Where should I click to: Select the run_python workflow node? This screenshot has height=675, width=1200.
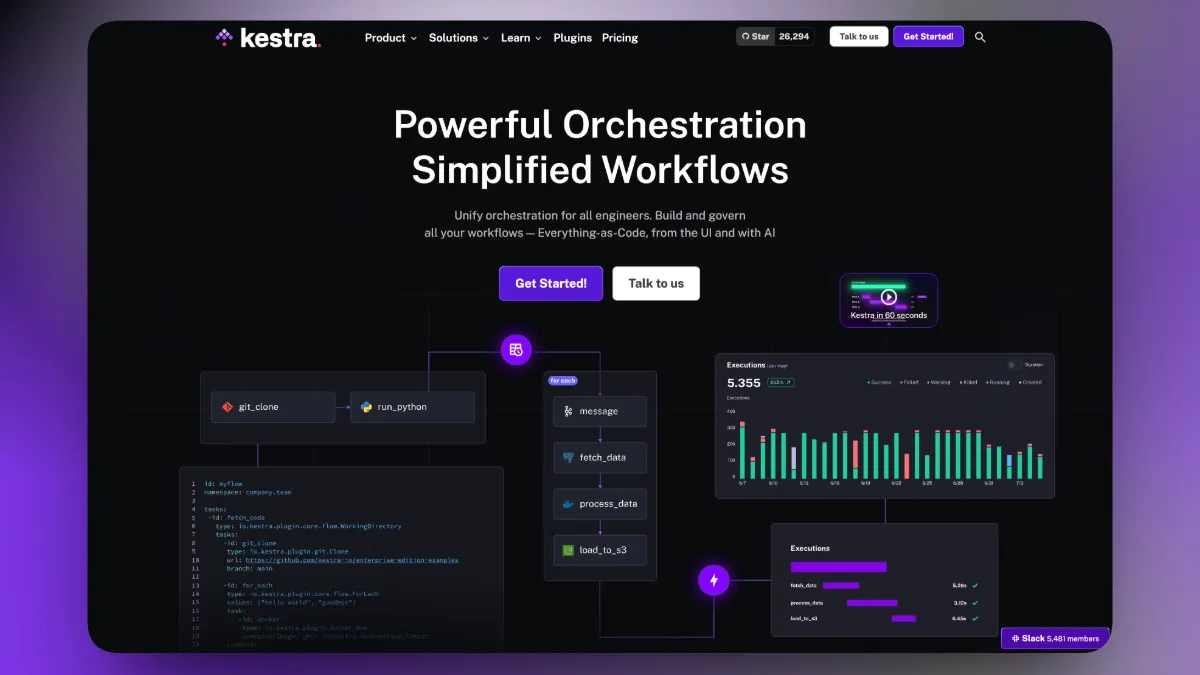(412, 407)
